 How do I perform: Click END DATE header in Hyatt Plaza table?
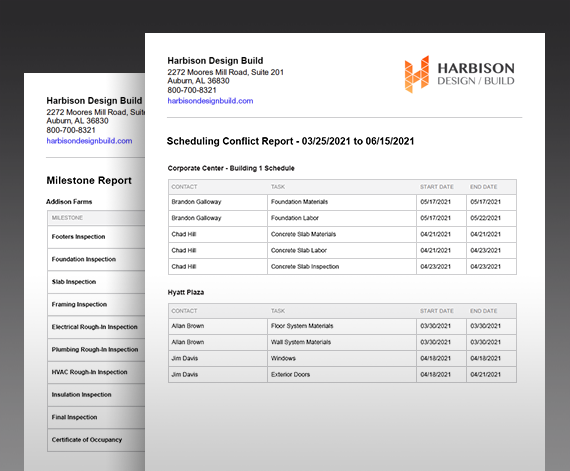483,311
